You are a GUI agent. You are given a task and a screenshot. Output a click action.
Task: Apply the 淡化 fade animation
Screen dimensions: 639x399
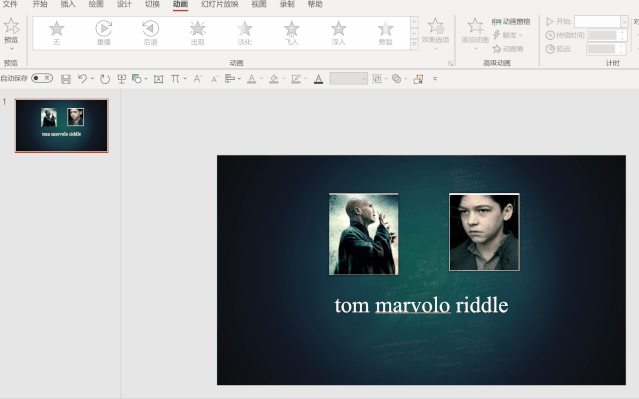[x=245, y=33]
